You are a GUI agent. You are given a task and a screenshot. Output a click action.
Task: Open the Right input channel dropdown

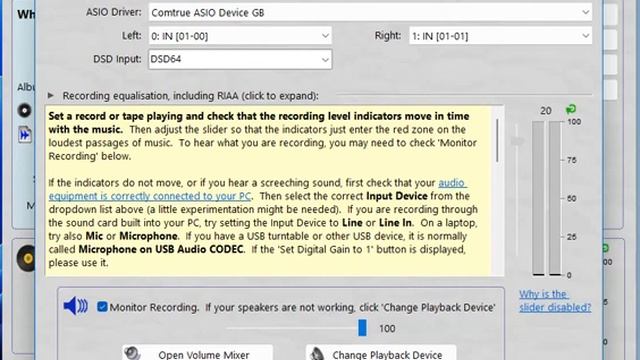click(500, 36)
